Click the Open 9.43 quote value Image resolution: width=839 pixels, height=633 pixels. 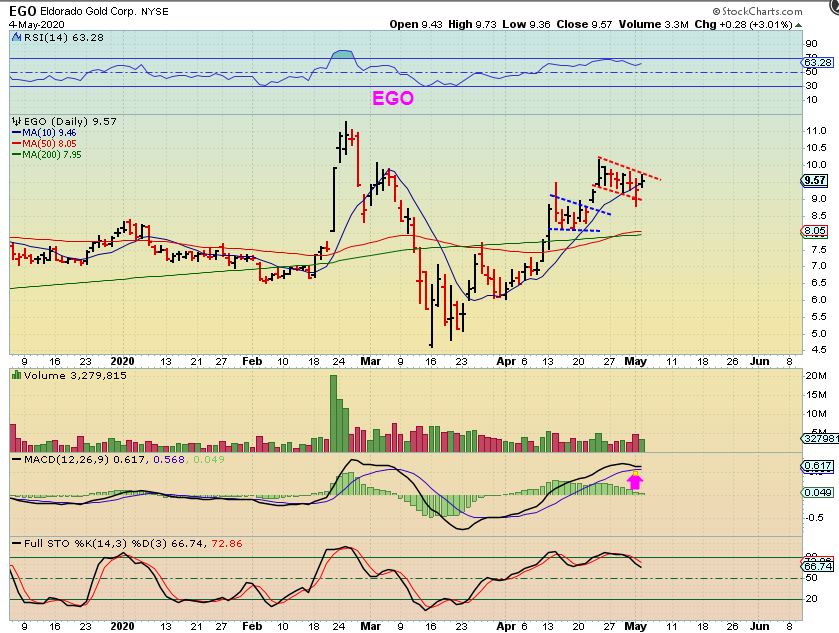(416, 25)
